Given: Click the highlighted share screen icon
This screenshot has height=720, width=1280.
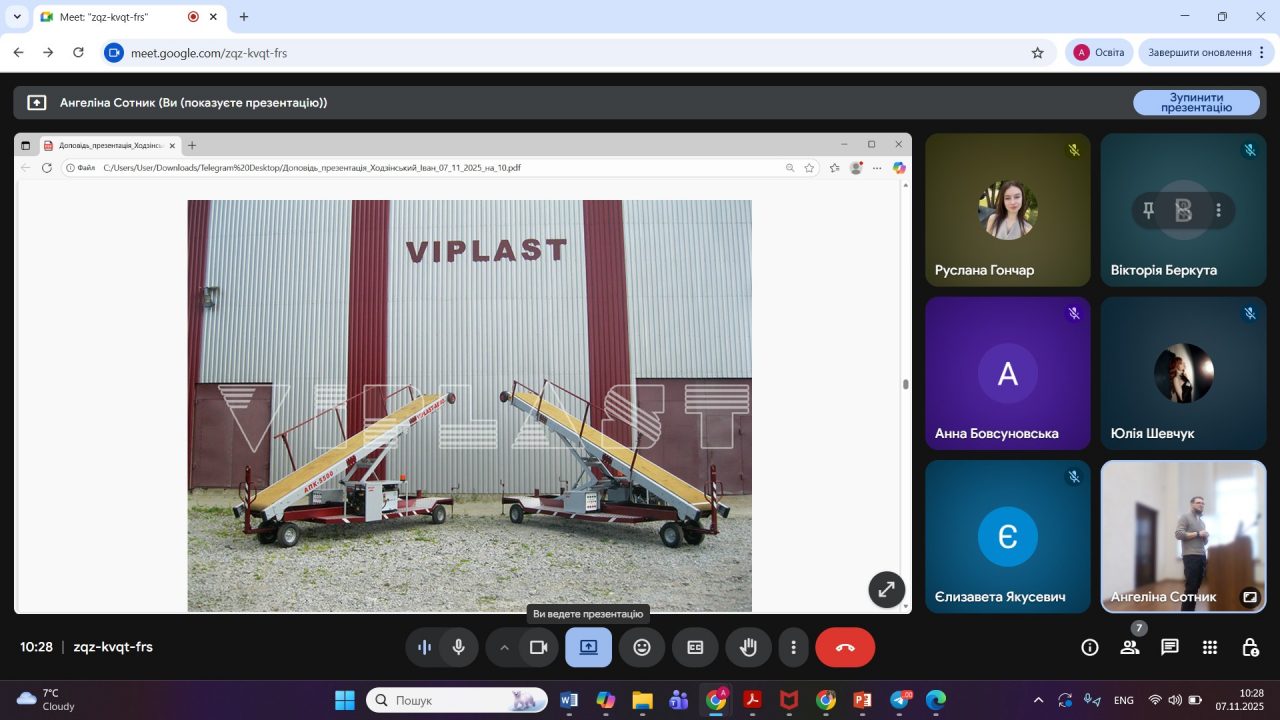Looking at the screenshot, I should coord(588,647).
